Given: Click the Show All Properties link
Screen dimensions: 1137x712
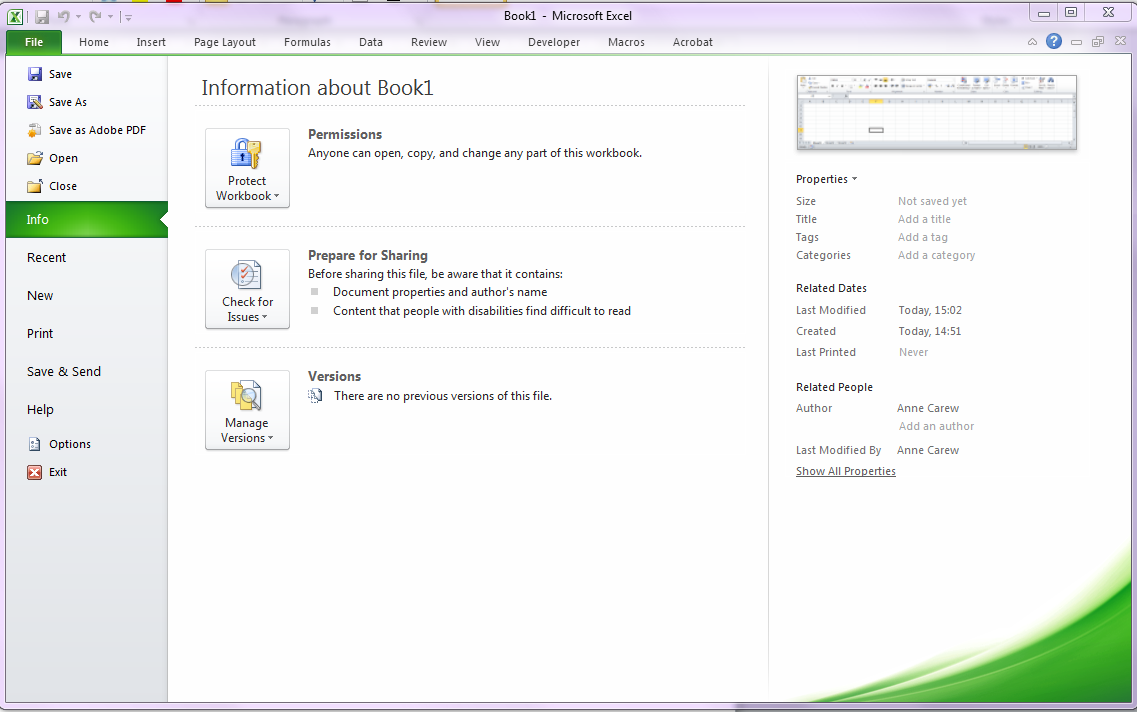Looking at the screenshot, I should tap(846, 472).
